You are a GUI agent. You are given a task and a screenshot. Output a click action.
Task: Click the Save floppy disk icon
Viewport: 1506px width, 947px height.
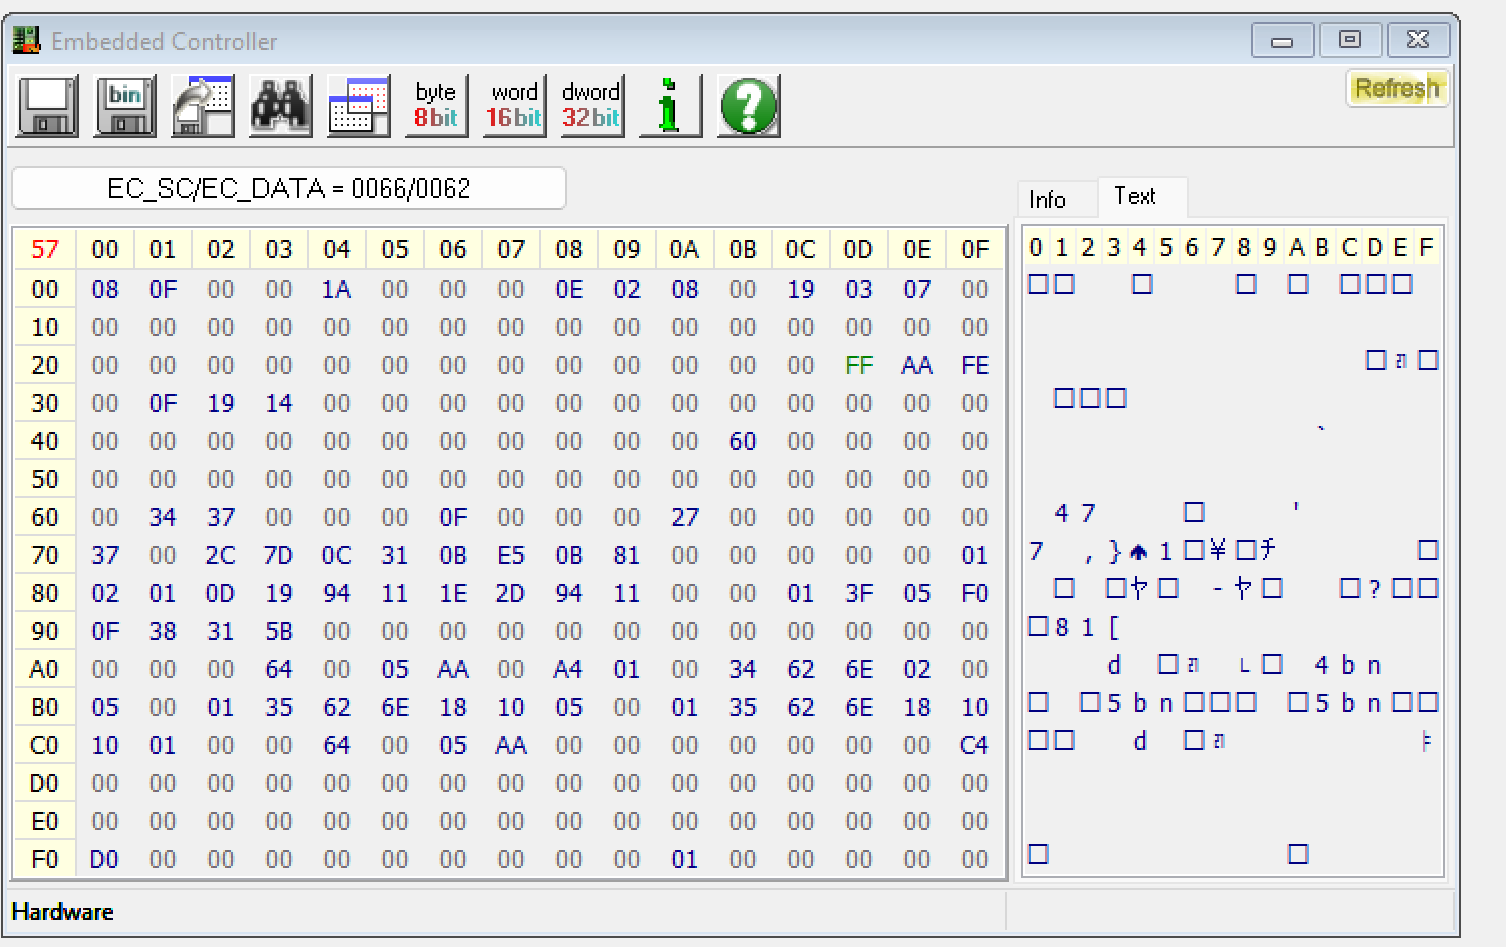pyautogui.click(x=47, y=106)
